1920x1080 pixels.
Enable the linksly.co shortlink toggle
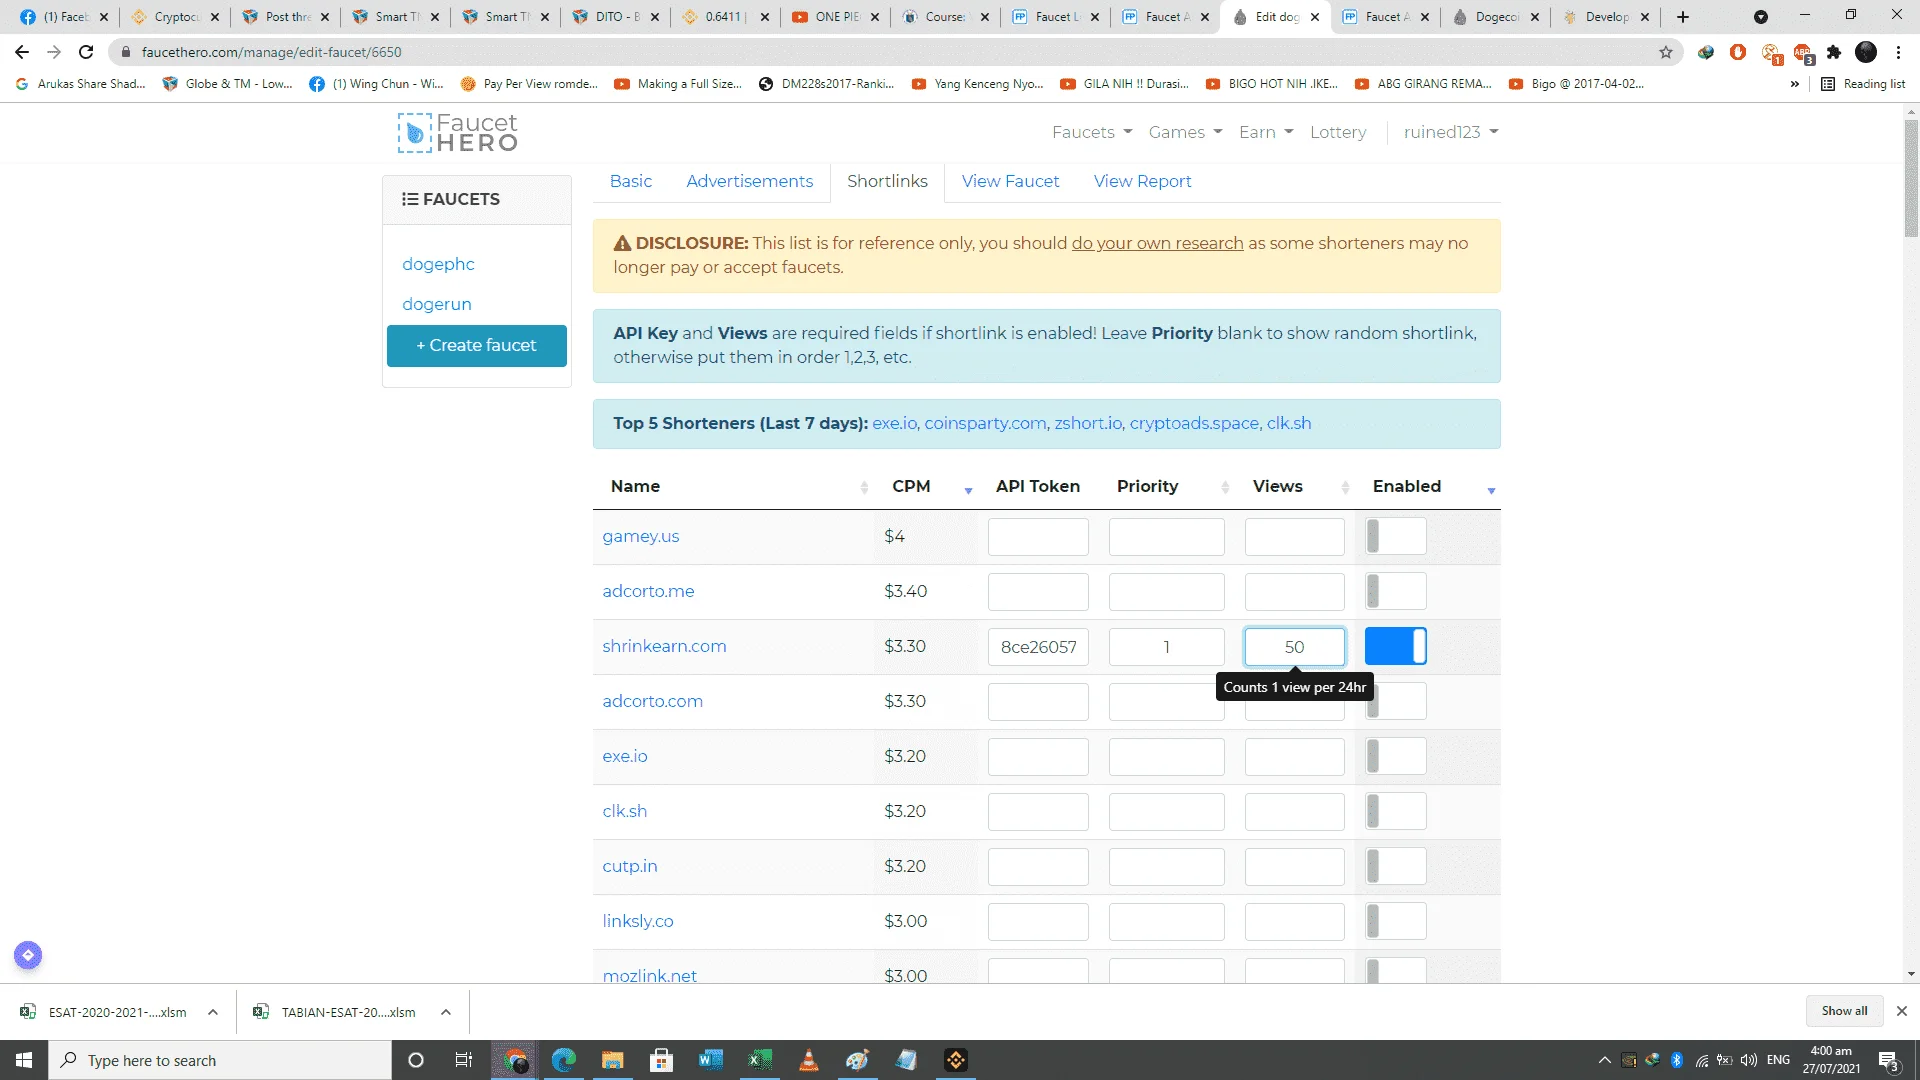[1396, 922]
